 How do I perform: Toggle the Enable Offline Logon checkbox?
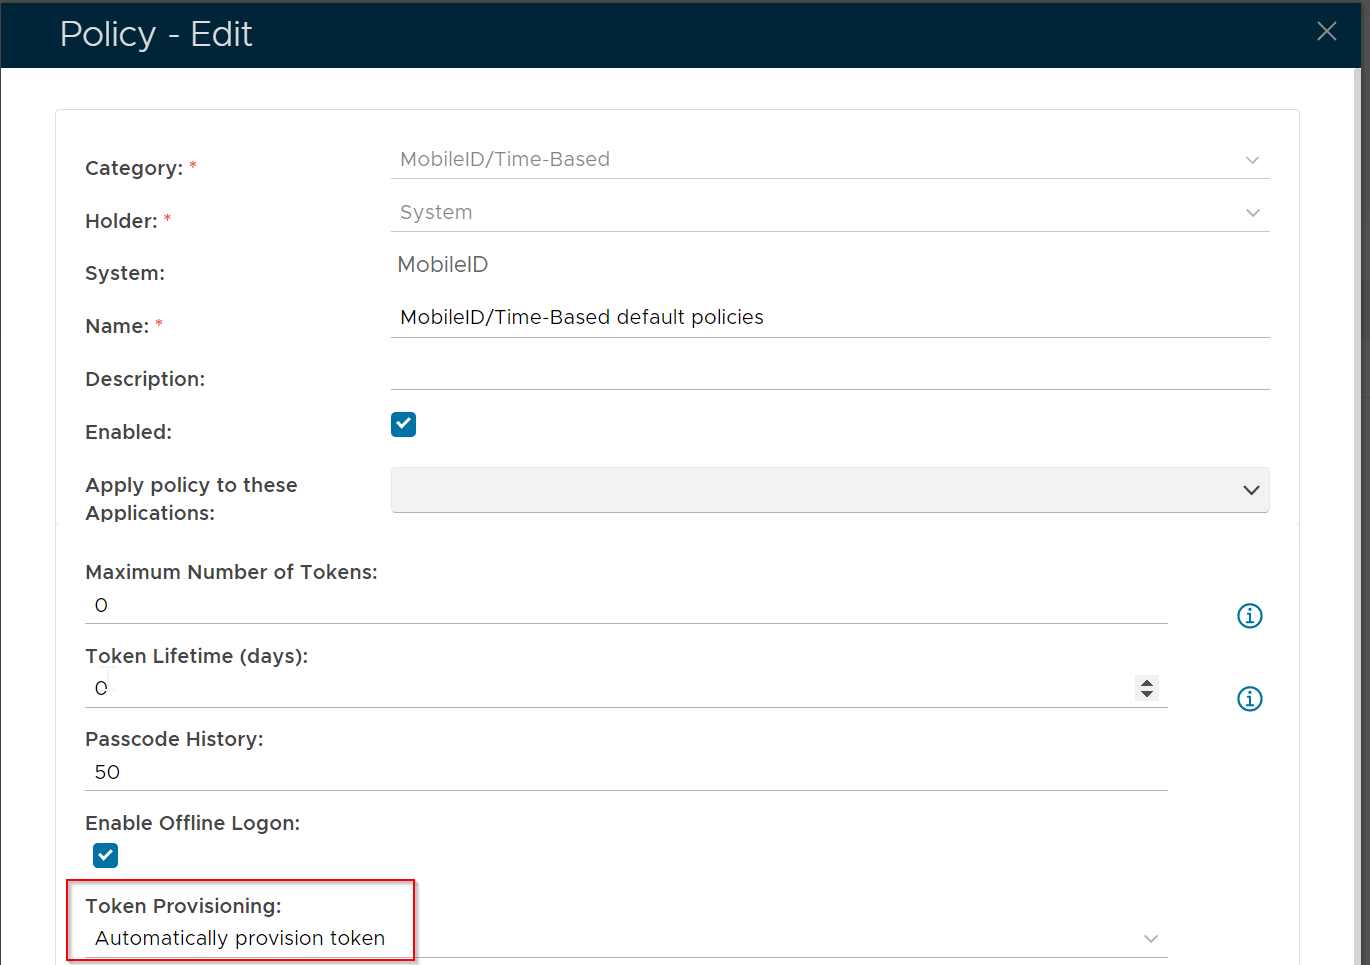(x=105, y=856)
